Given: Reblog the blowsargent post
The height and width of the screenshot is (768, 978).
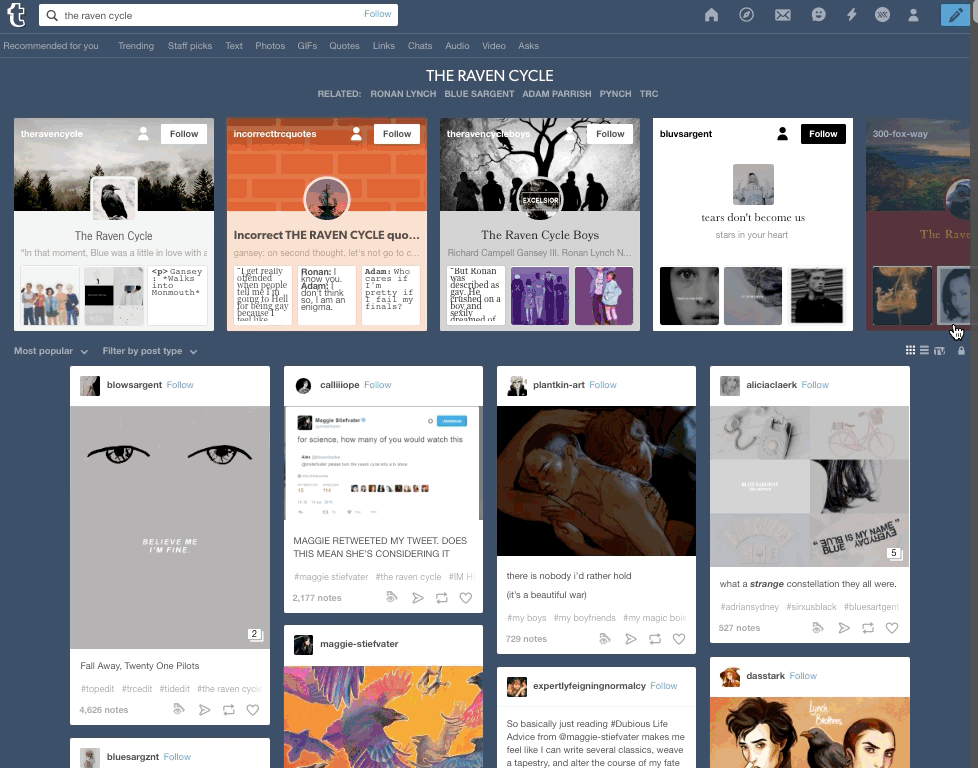Looking at the screenshot, I should (229, 710).
